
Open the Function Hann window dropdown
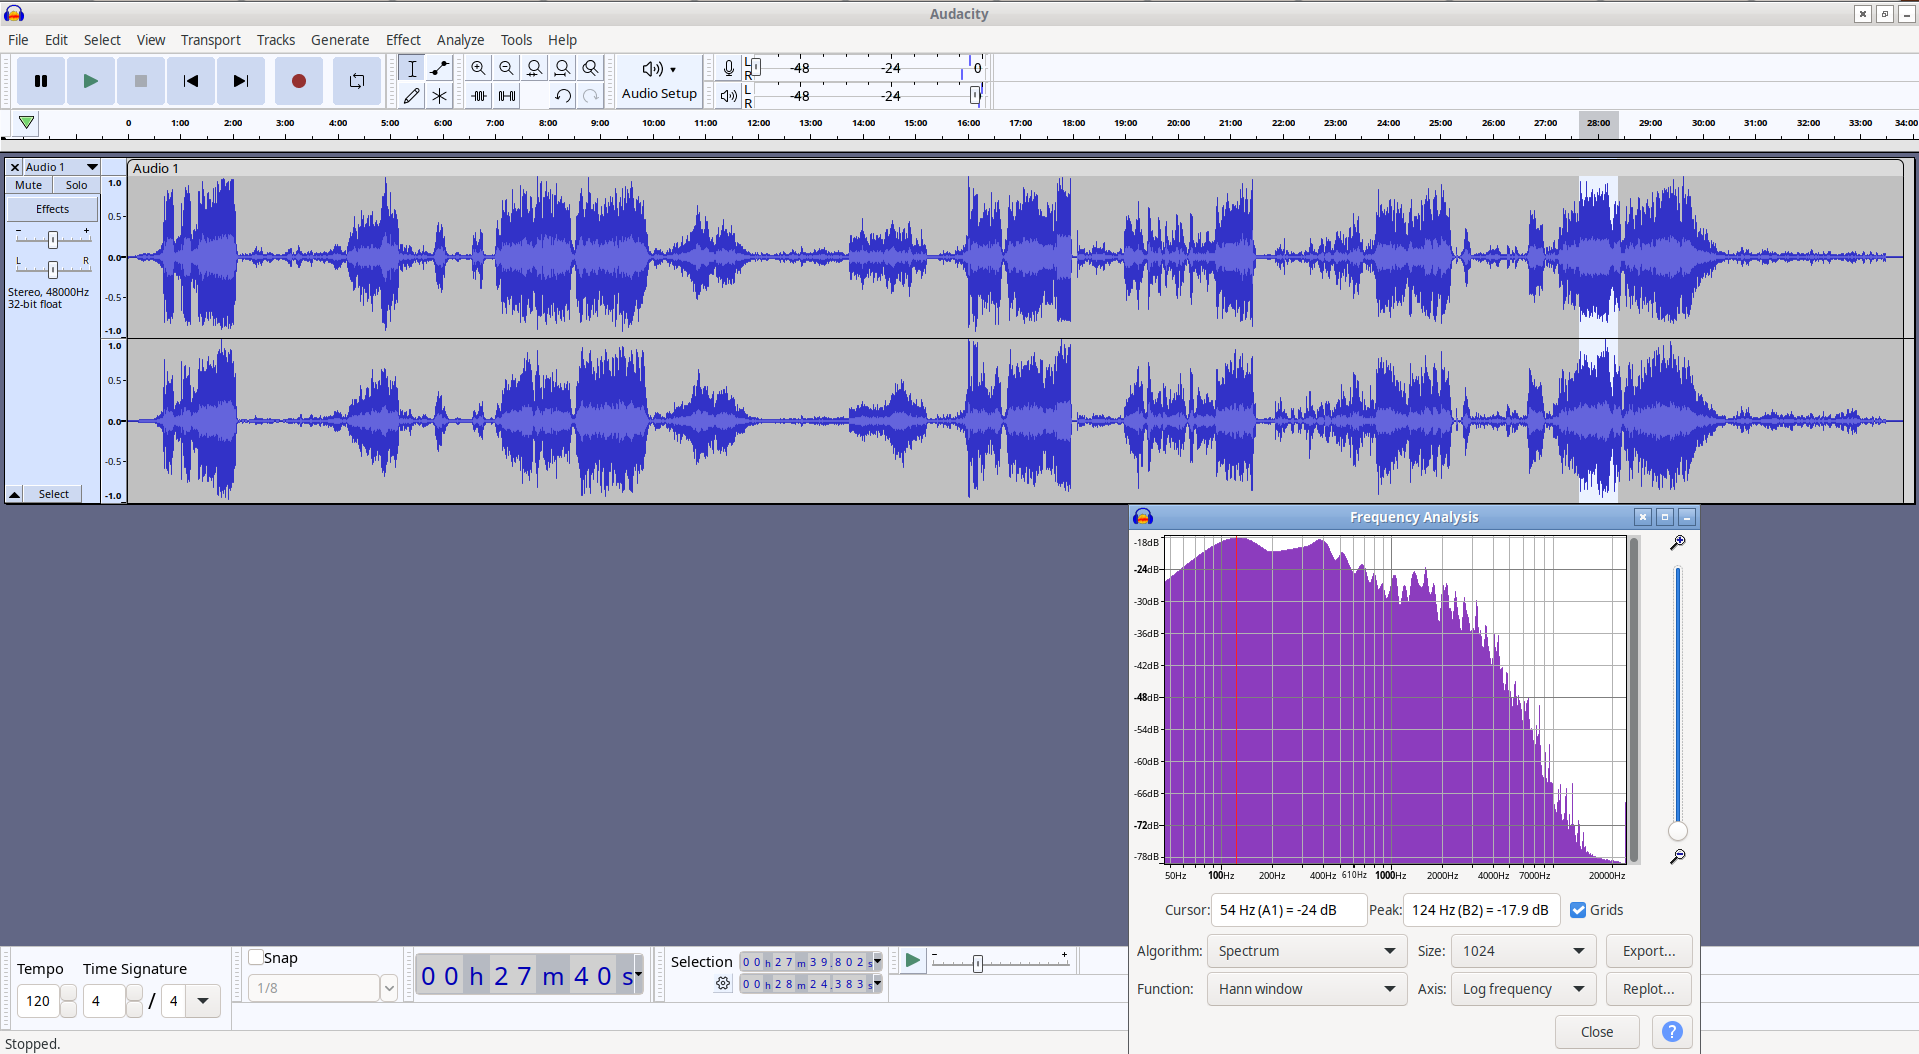tap(1306, 989)
